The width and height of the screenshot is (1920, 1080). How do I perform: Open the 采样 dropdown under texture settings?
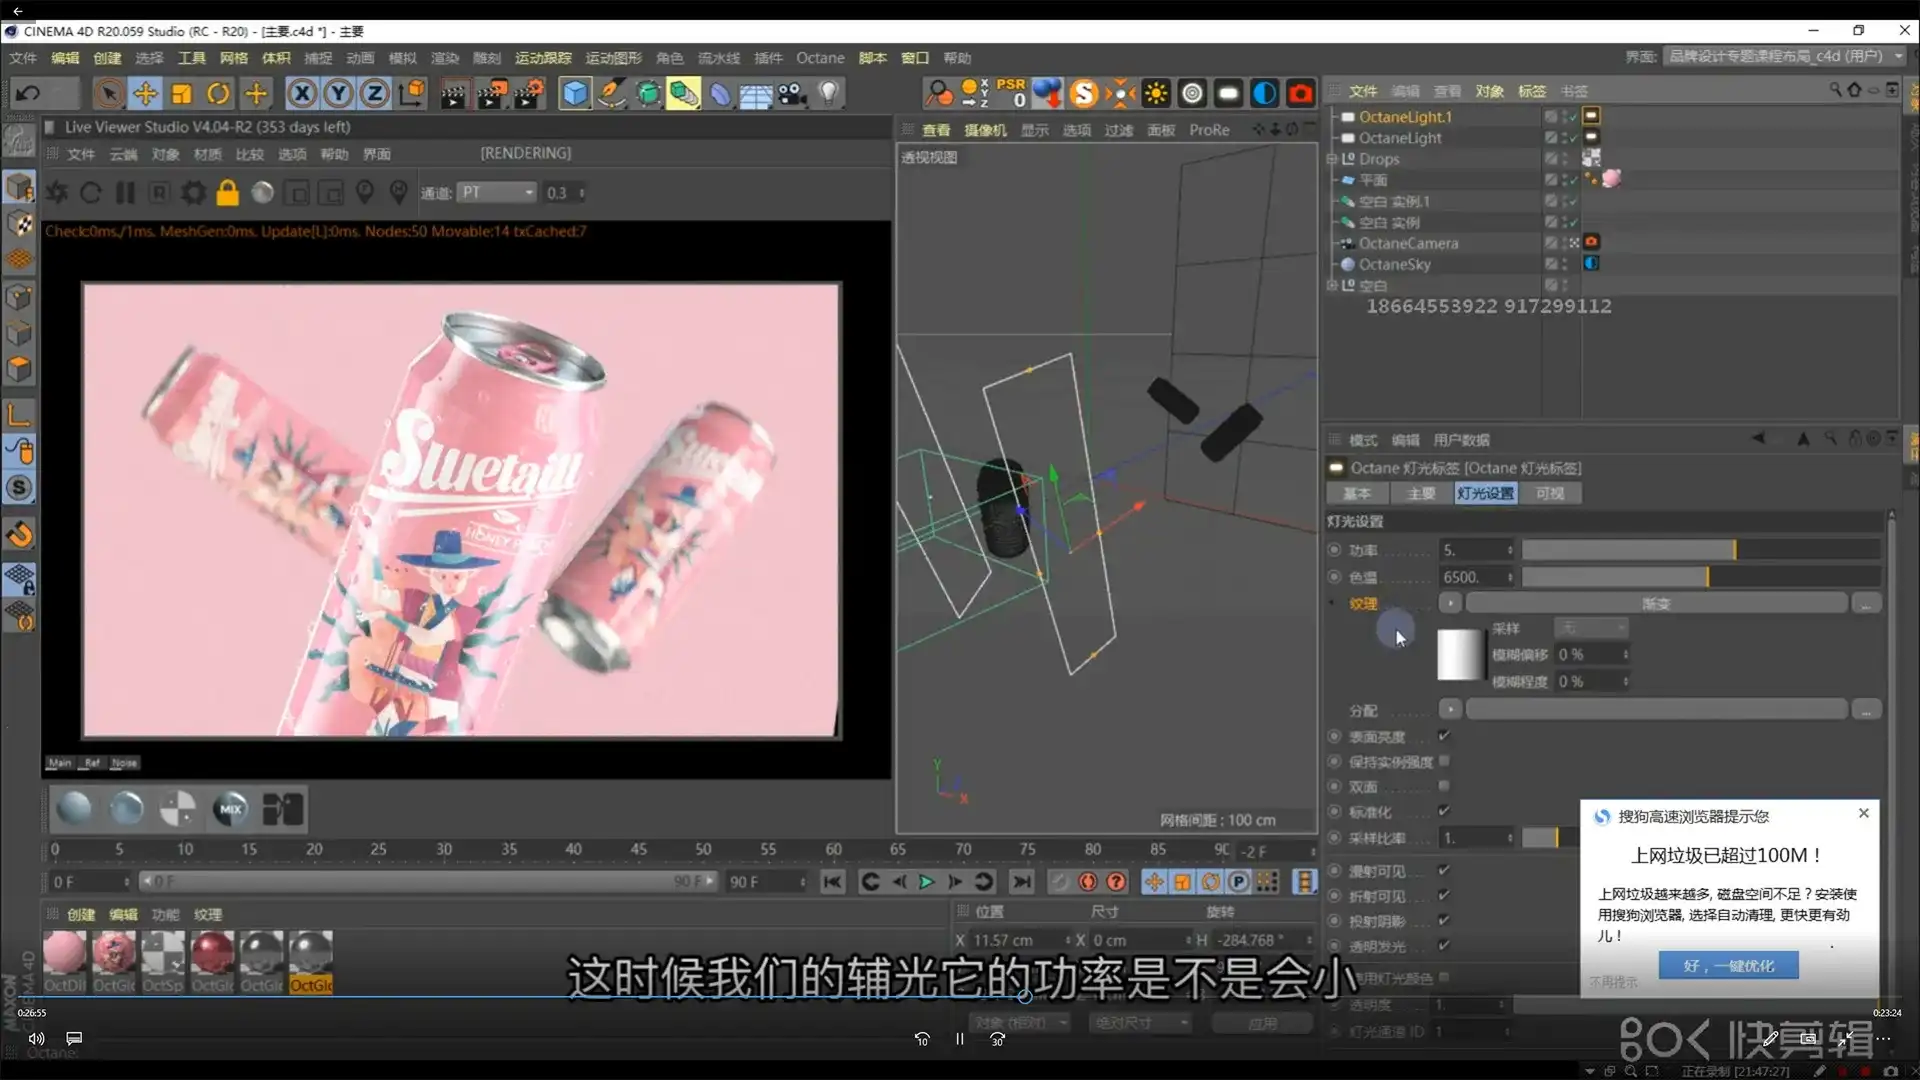click(x=1592, y=627)
